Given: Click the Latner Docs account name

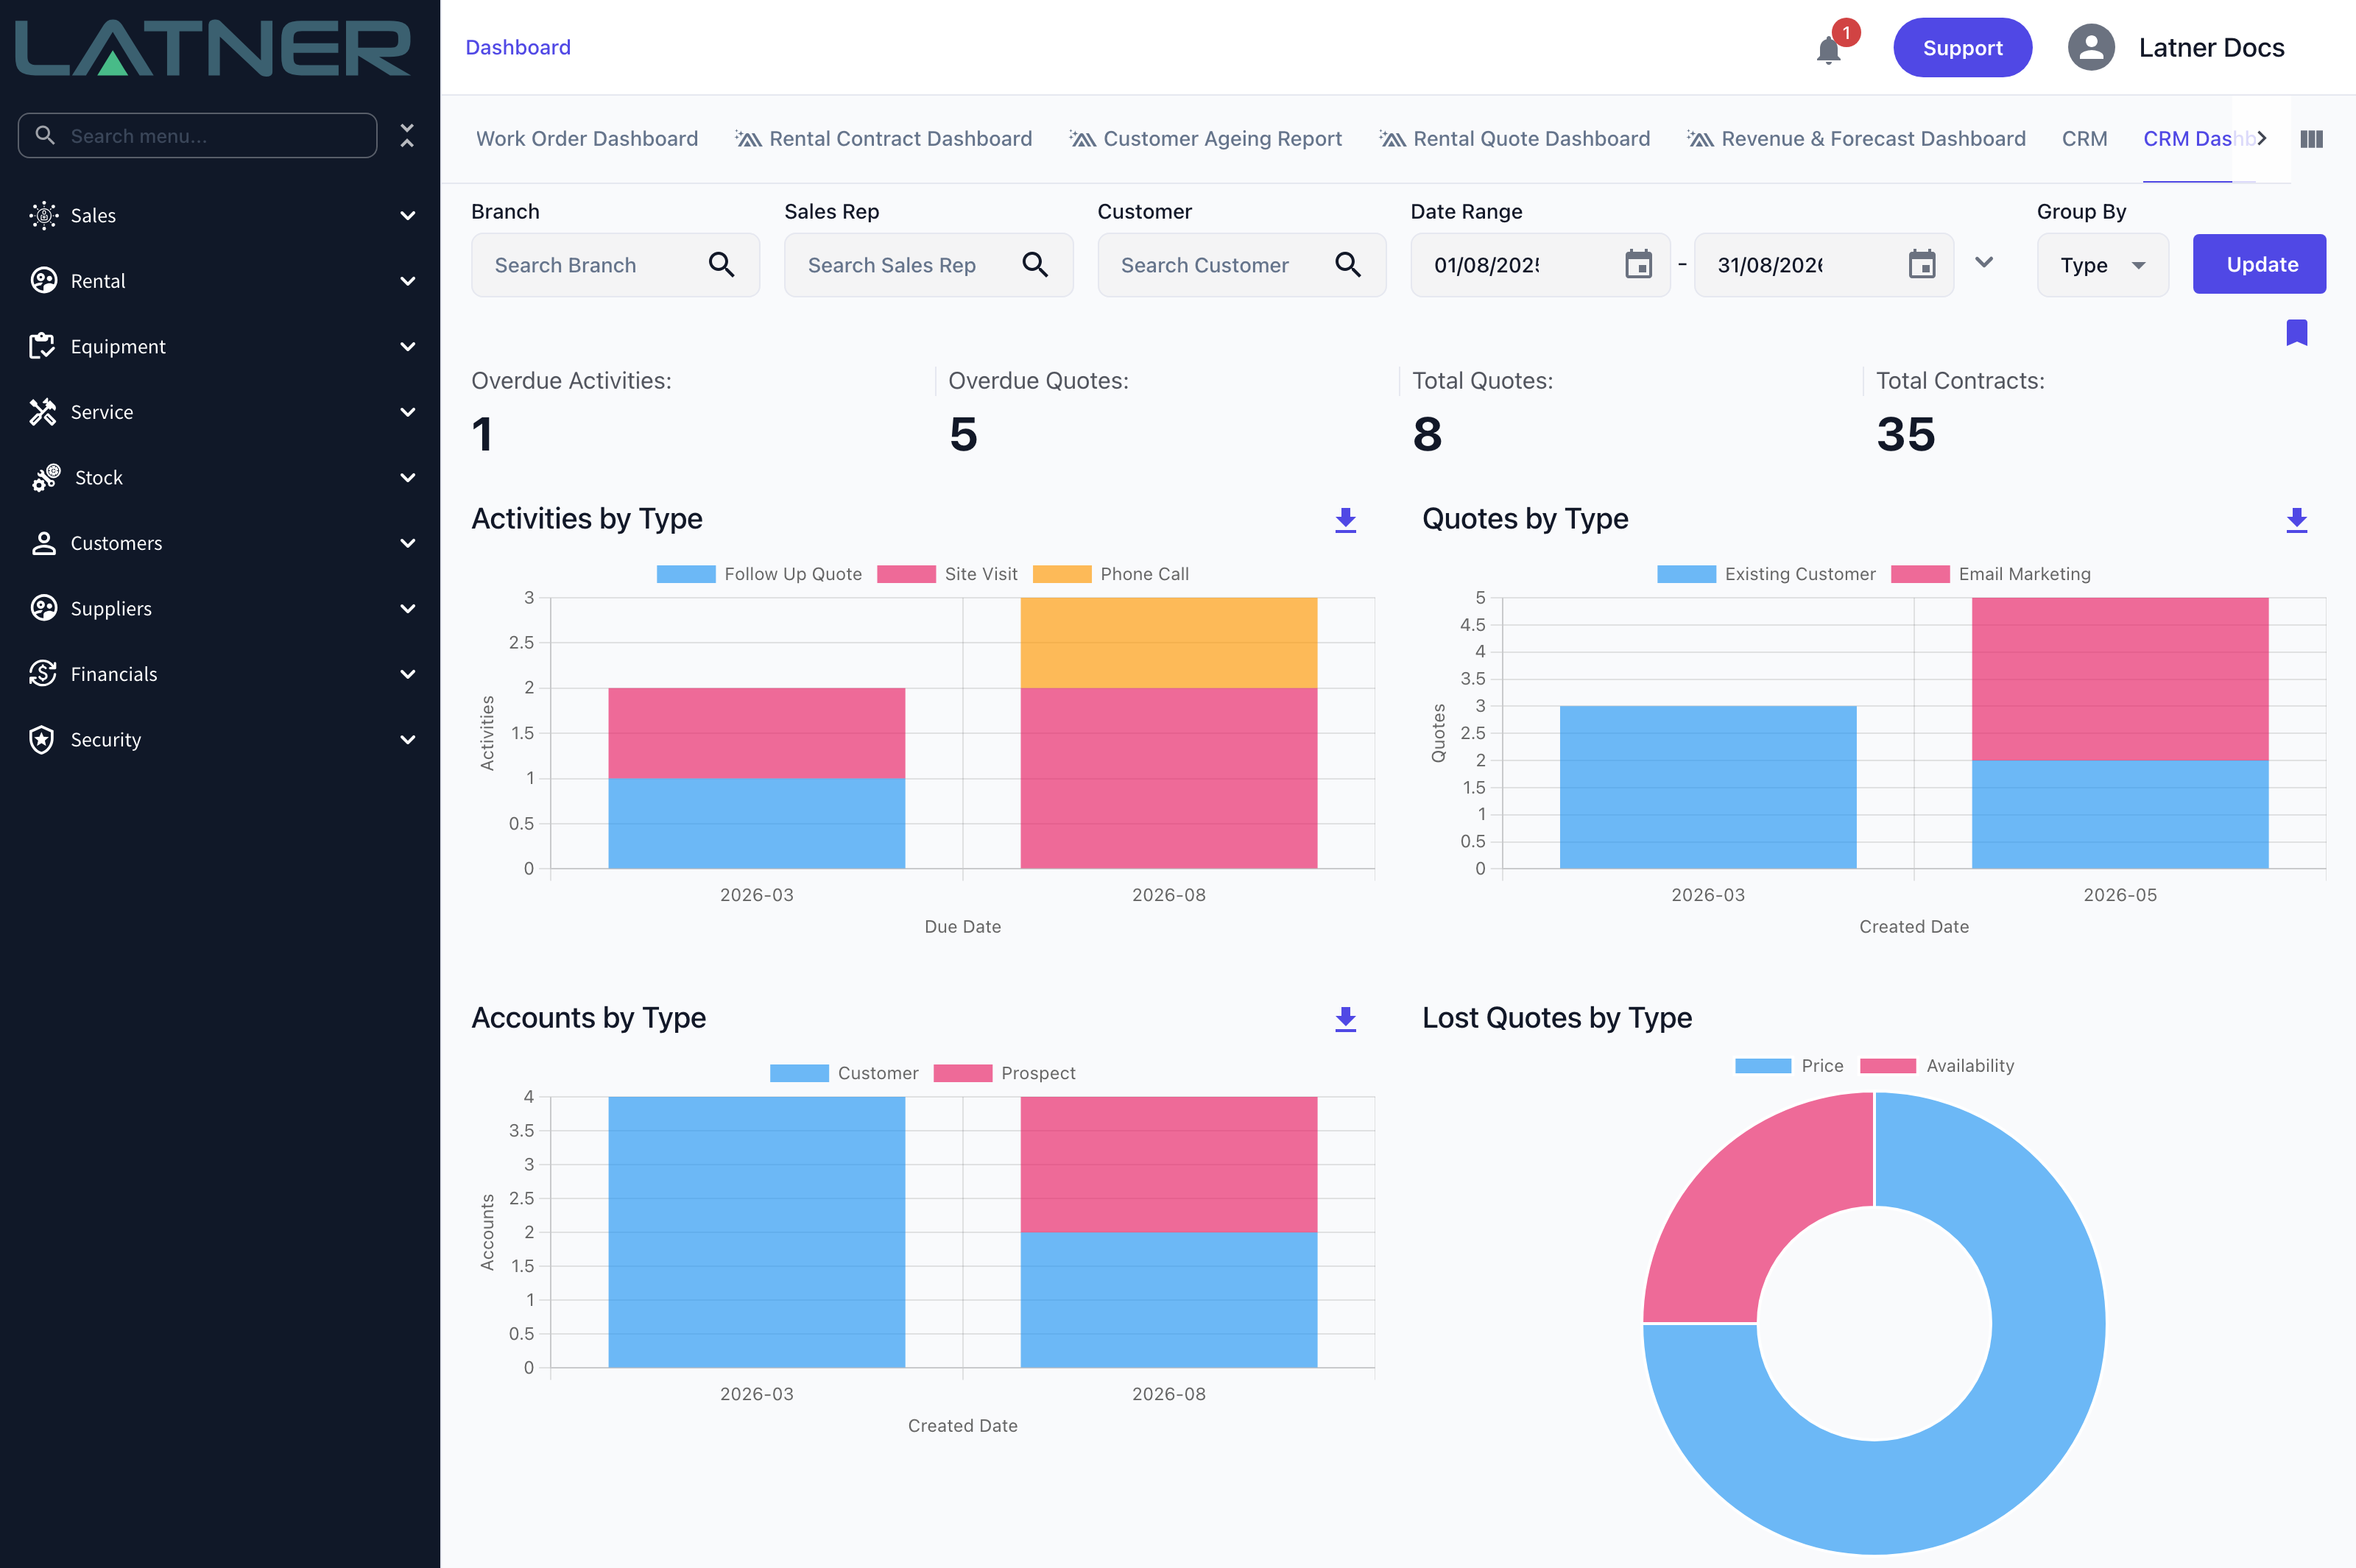Looking at the screenshot, I should point(2211,47).
